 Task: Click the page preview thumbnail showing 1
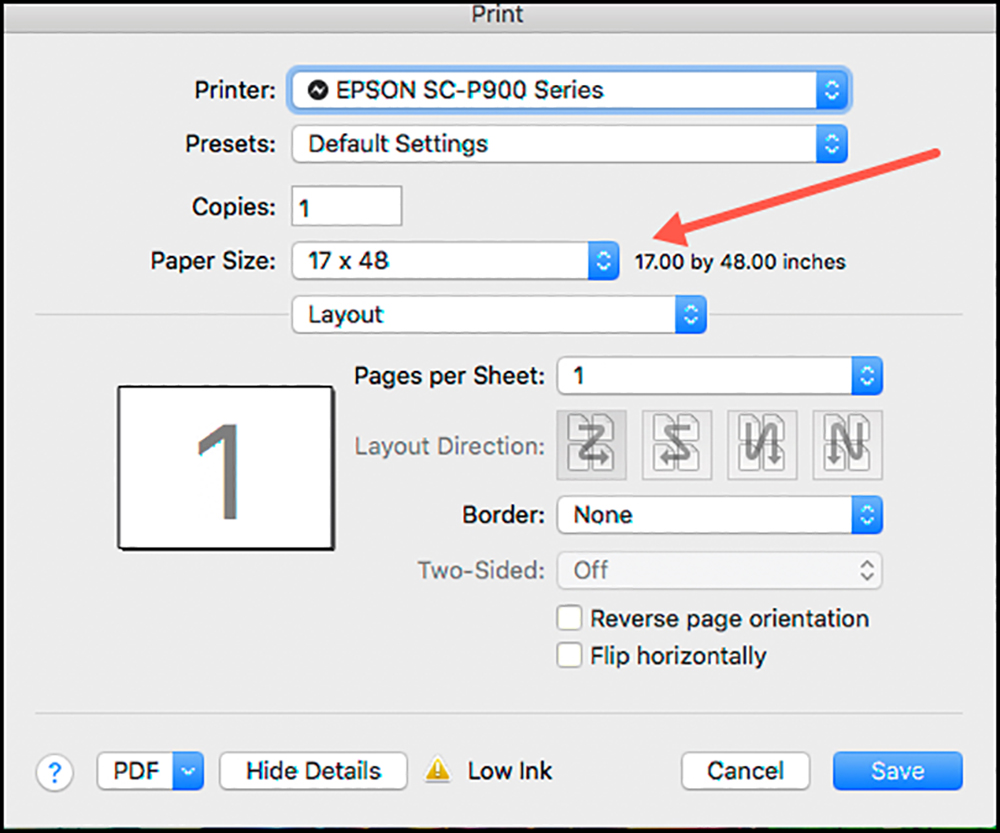click(226, 468)
